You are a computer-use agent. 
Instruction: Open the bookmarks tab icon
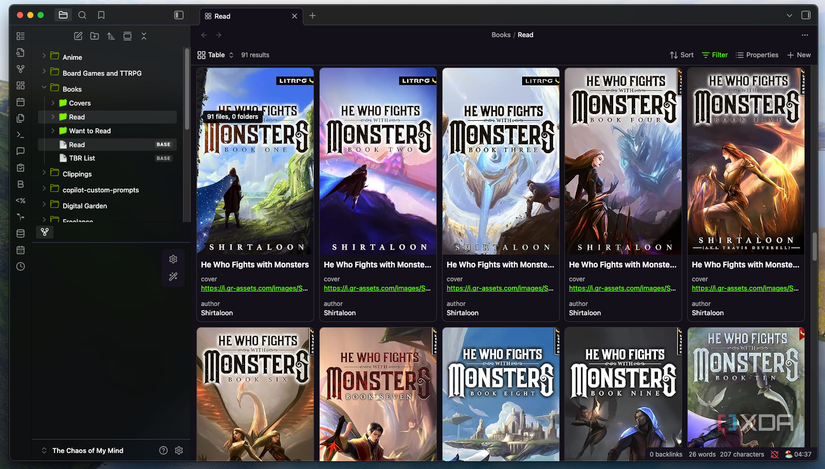click(101, 15)
